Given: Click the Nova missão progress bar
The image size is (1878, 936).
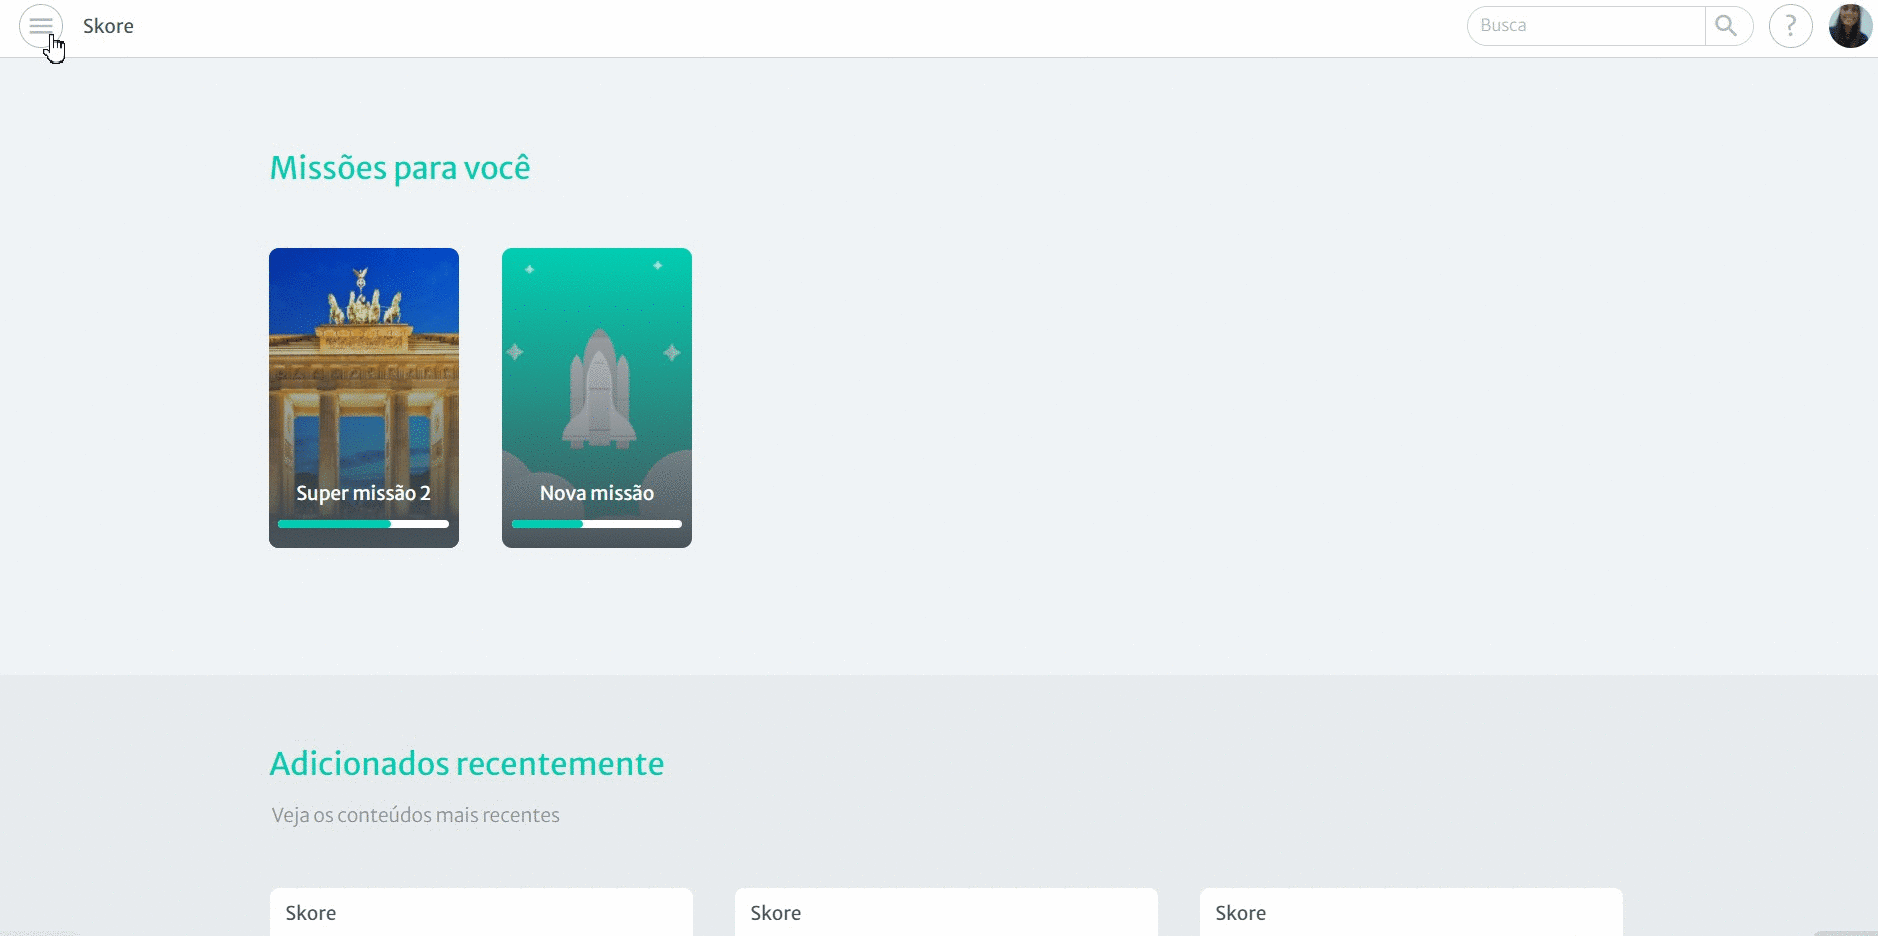Looking at the screenshot, I should click(x=597, y=524).
